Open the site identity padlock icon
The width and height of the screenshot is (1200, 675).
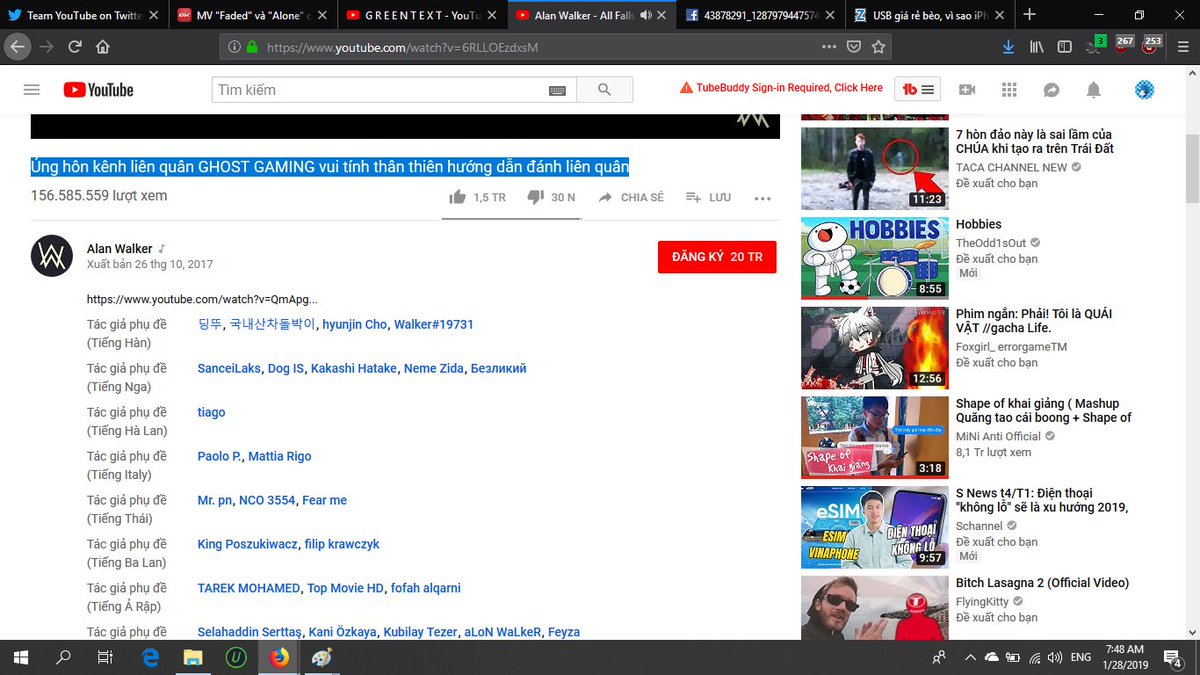pyautogui.click(x=252, y=47)
